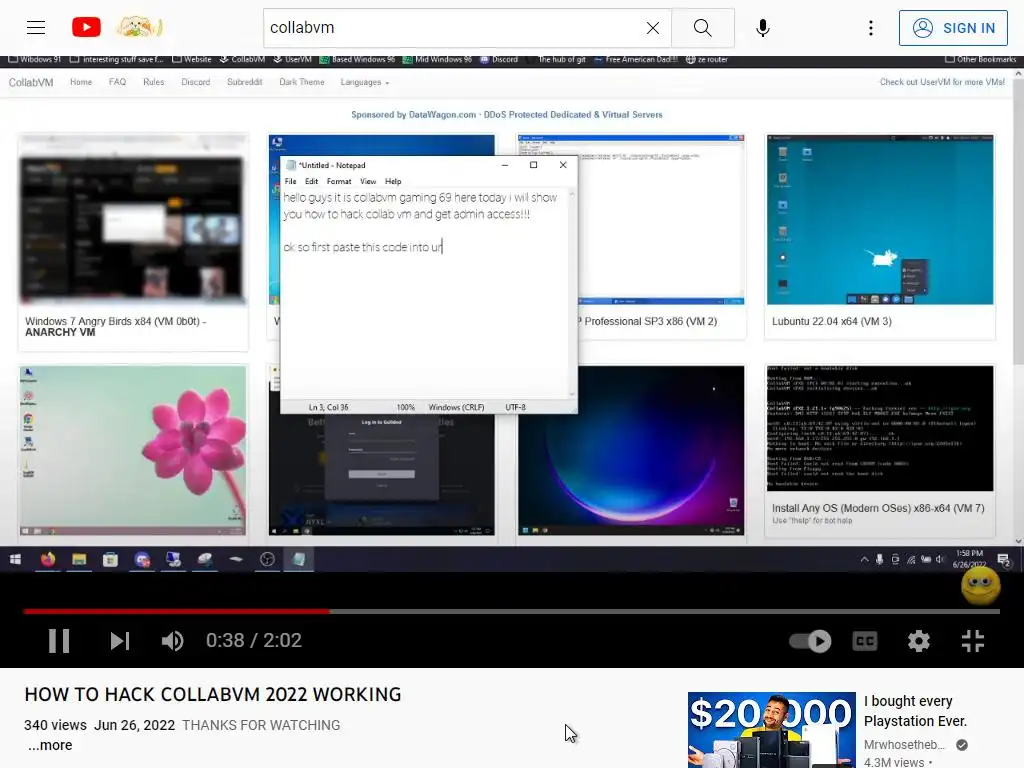Open the File menu in Notepad
Viewport: 1024px width, 768px height.
click(291, 182)
